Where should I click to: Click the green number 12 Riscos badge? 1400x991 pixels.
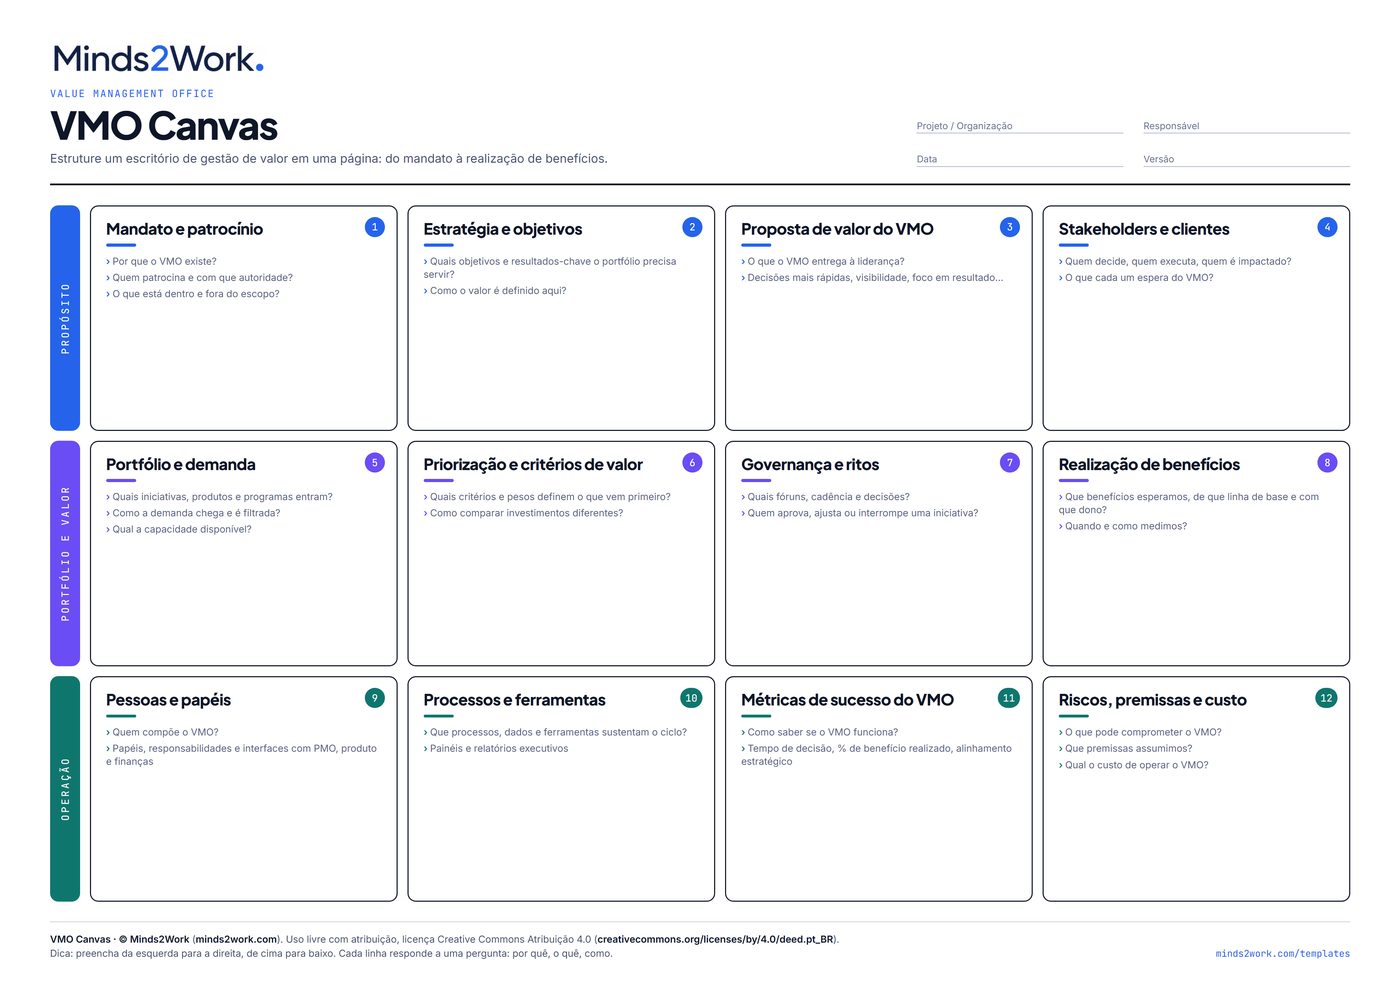(x=1326, y=698)
